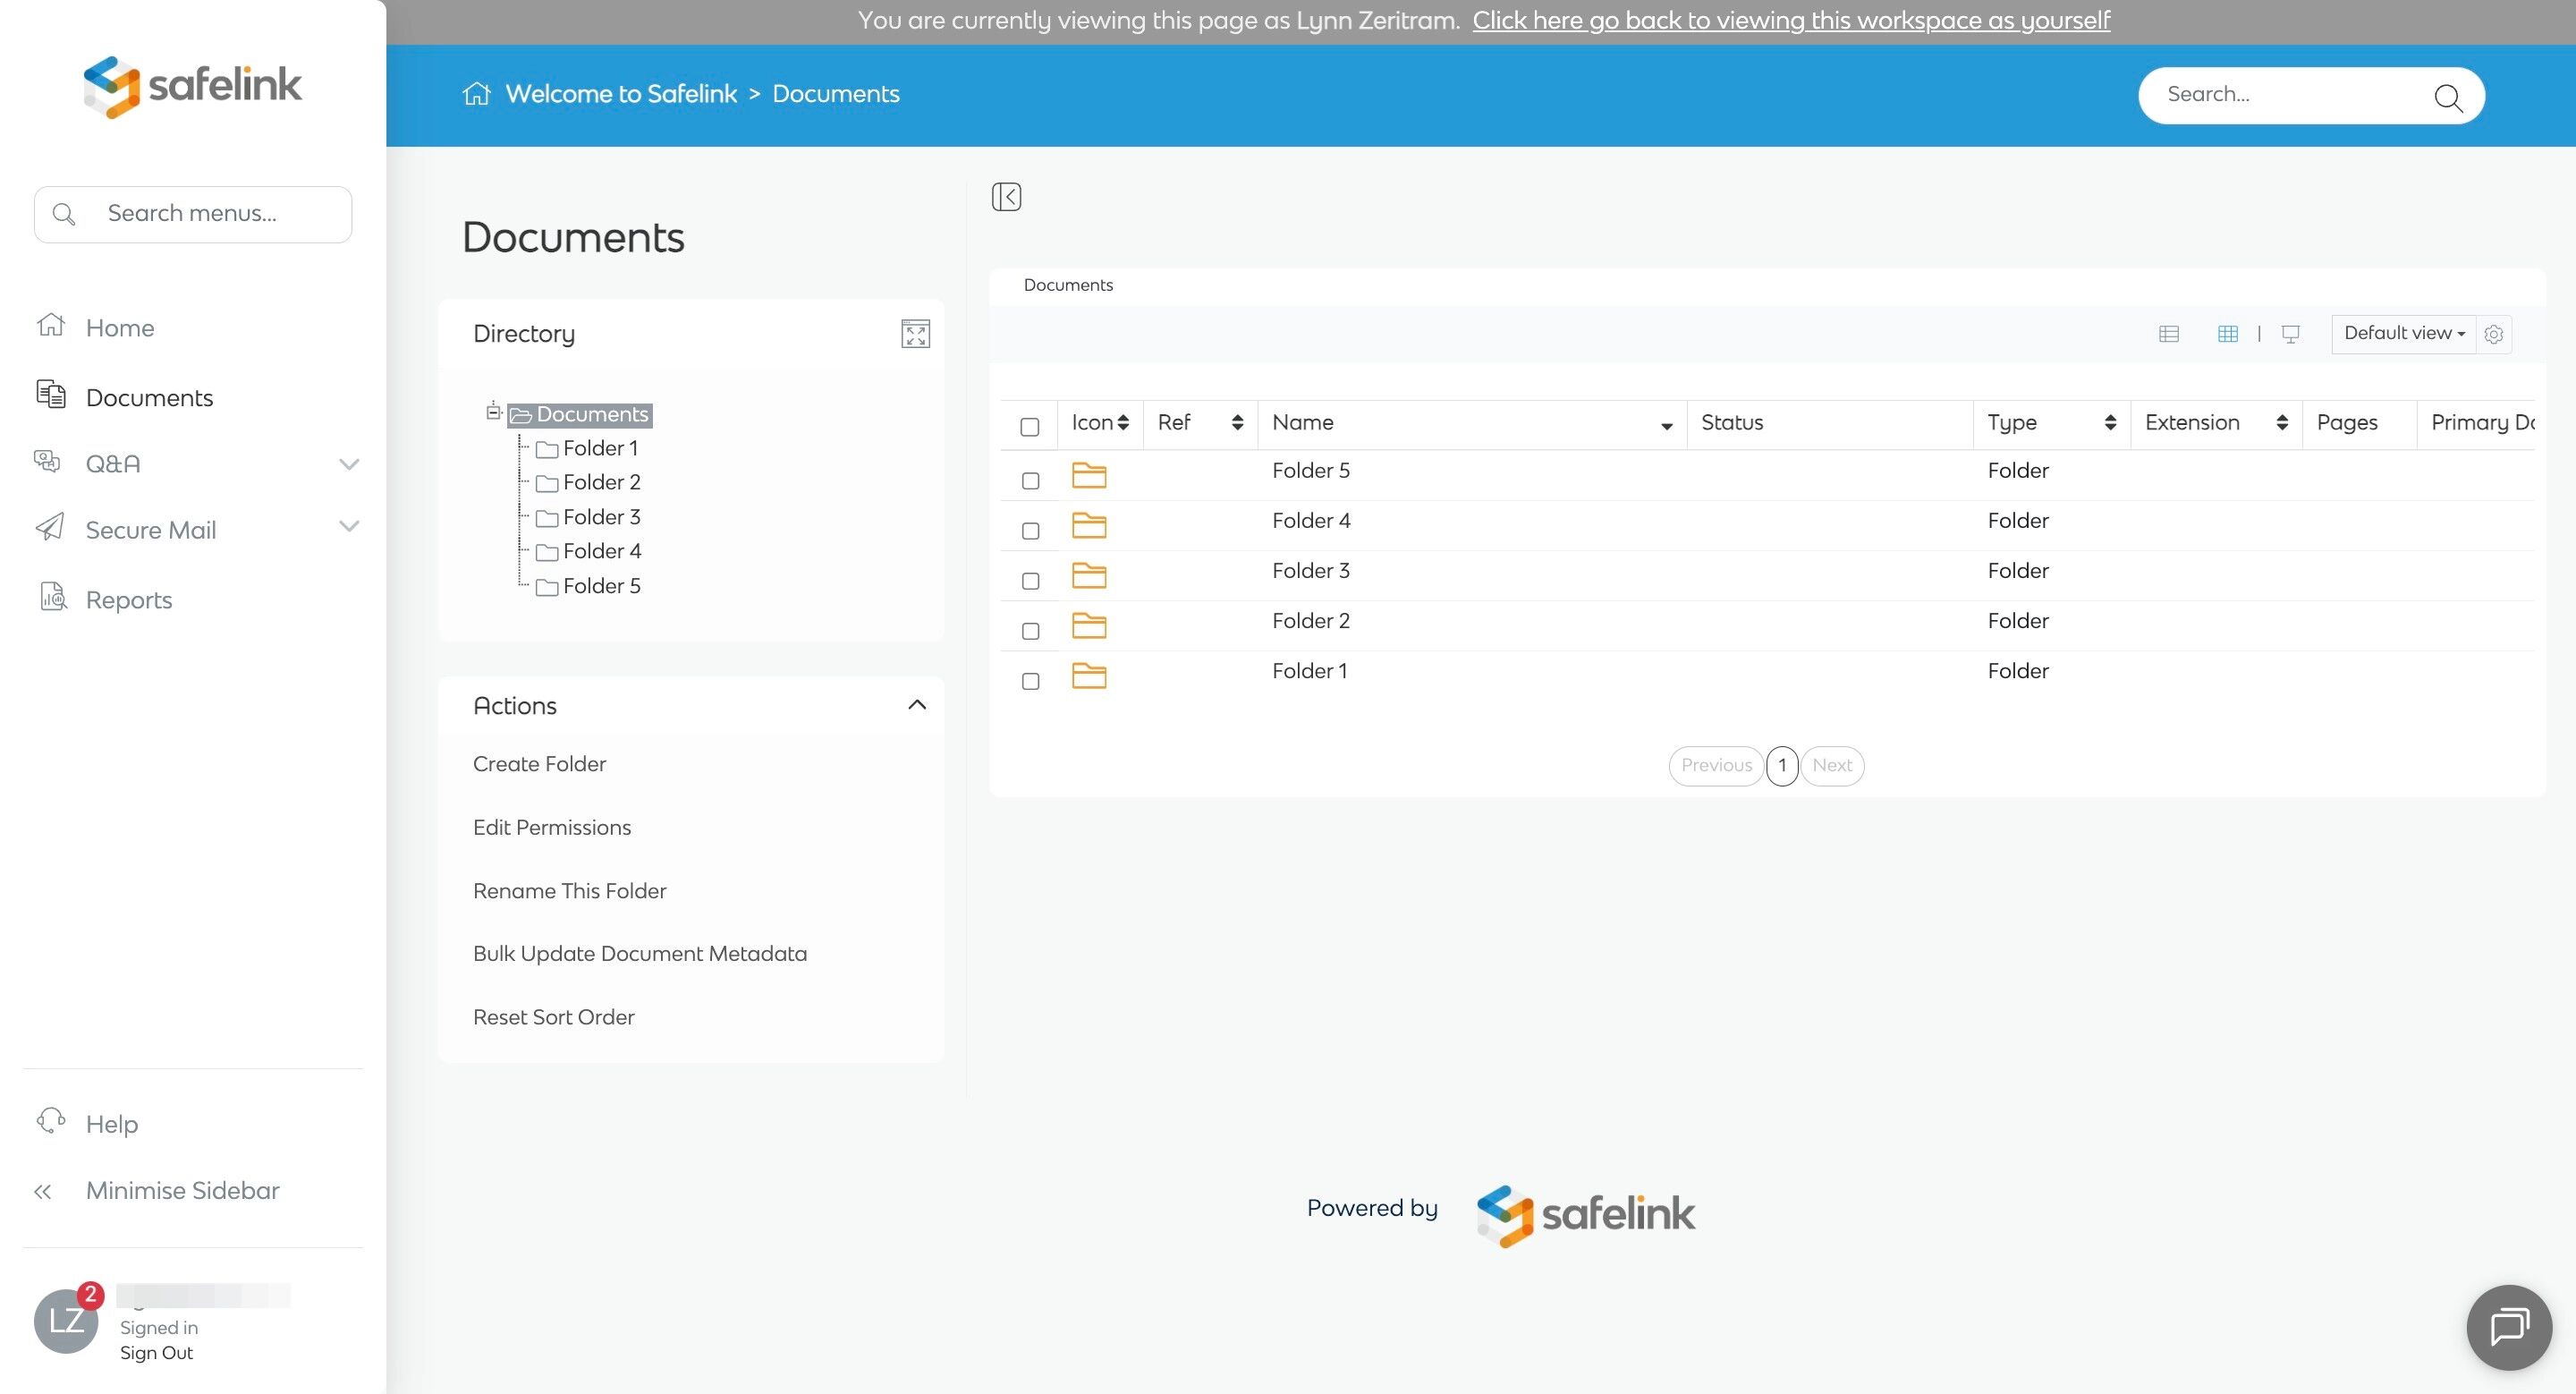Collapse the Actions panel chevron

[x=916, y=705]
